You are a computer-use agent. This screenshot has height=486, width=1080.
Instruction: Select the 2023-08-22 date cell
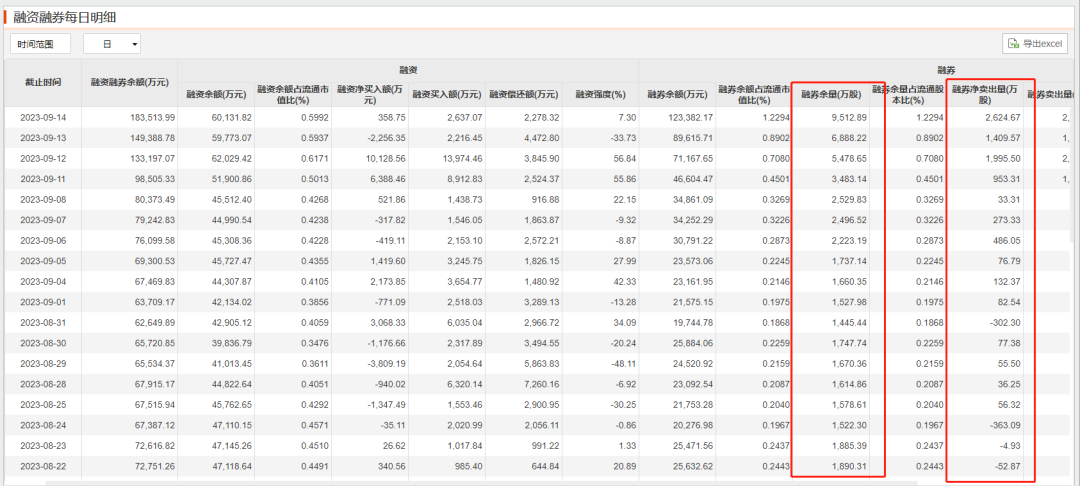tap(43, 466)
